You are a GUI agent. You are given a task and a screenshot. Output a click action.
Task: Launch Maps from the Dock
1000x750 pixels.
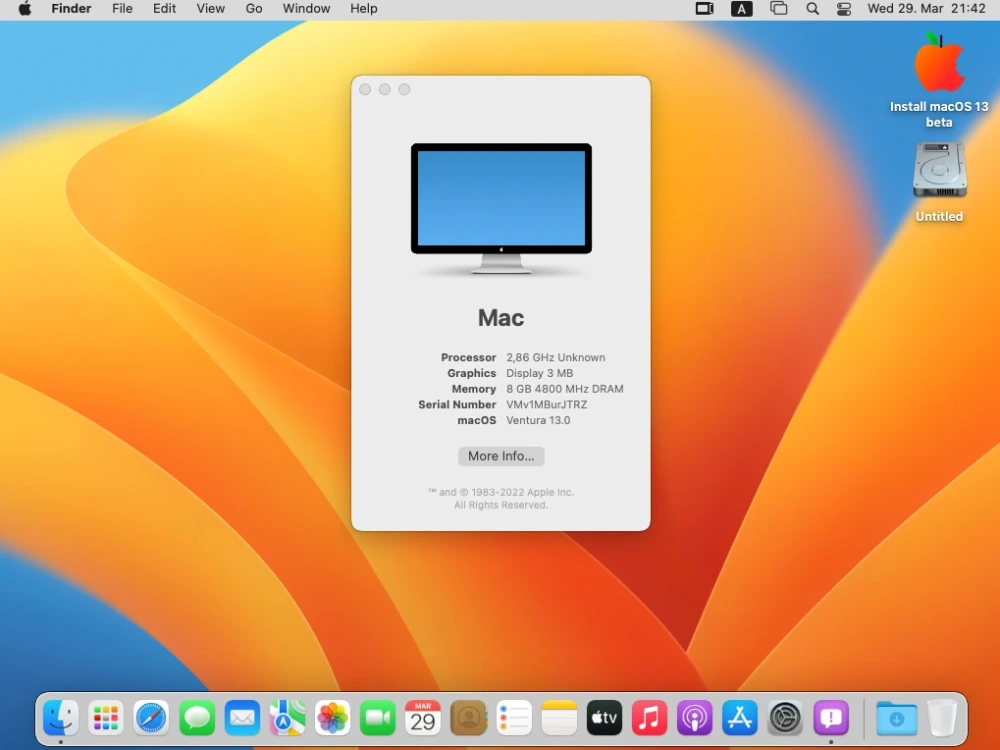click(287, 718)
